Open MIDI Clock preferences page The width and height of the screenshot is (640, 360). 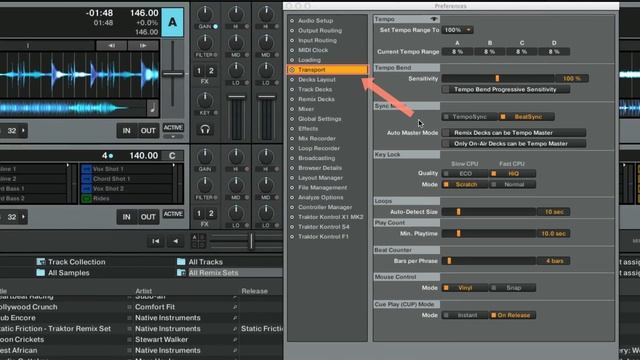point(313,50)
